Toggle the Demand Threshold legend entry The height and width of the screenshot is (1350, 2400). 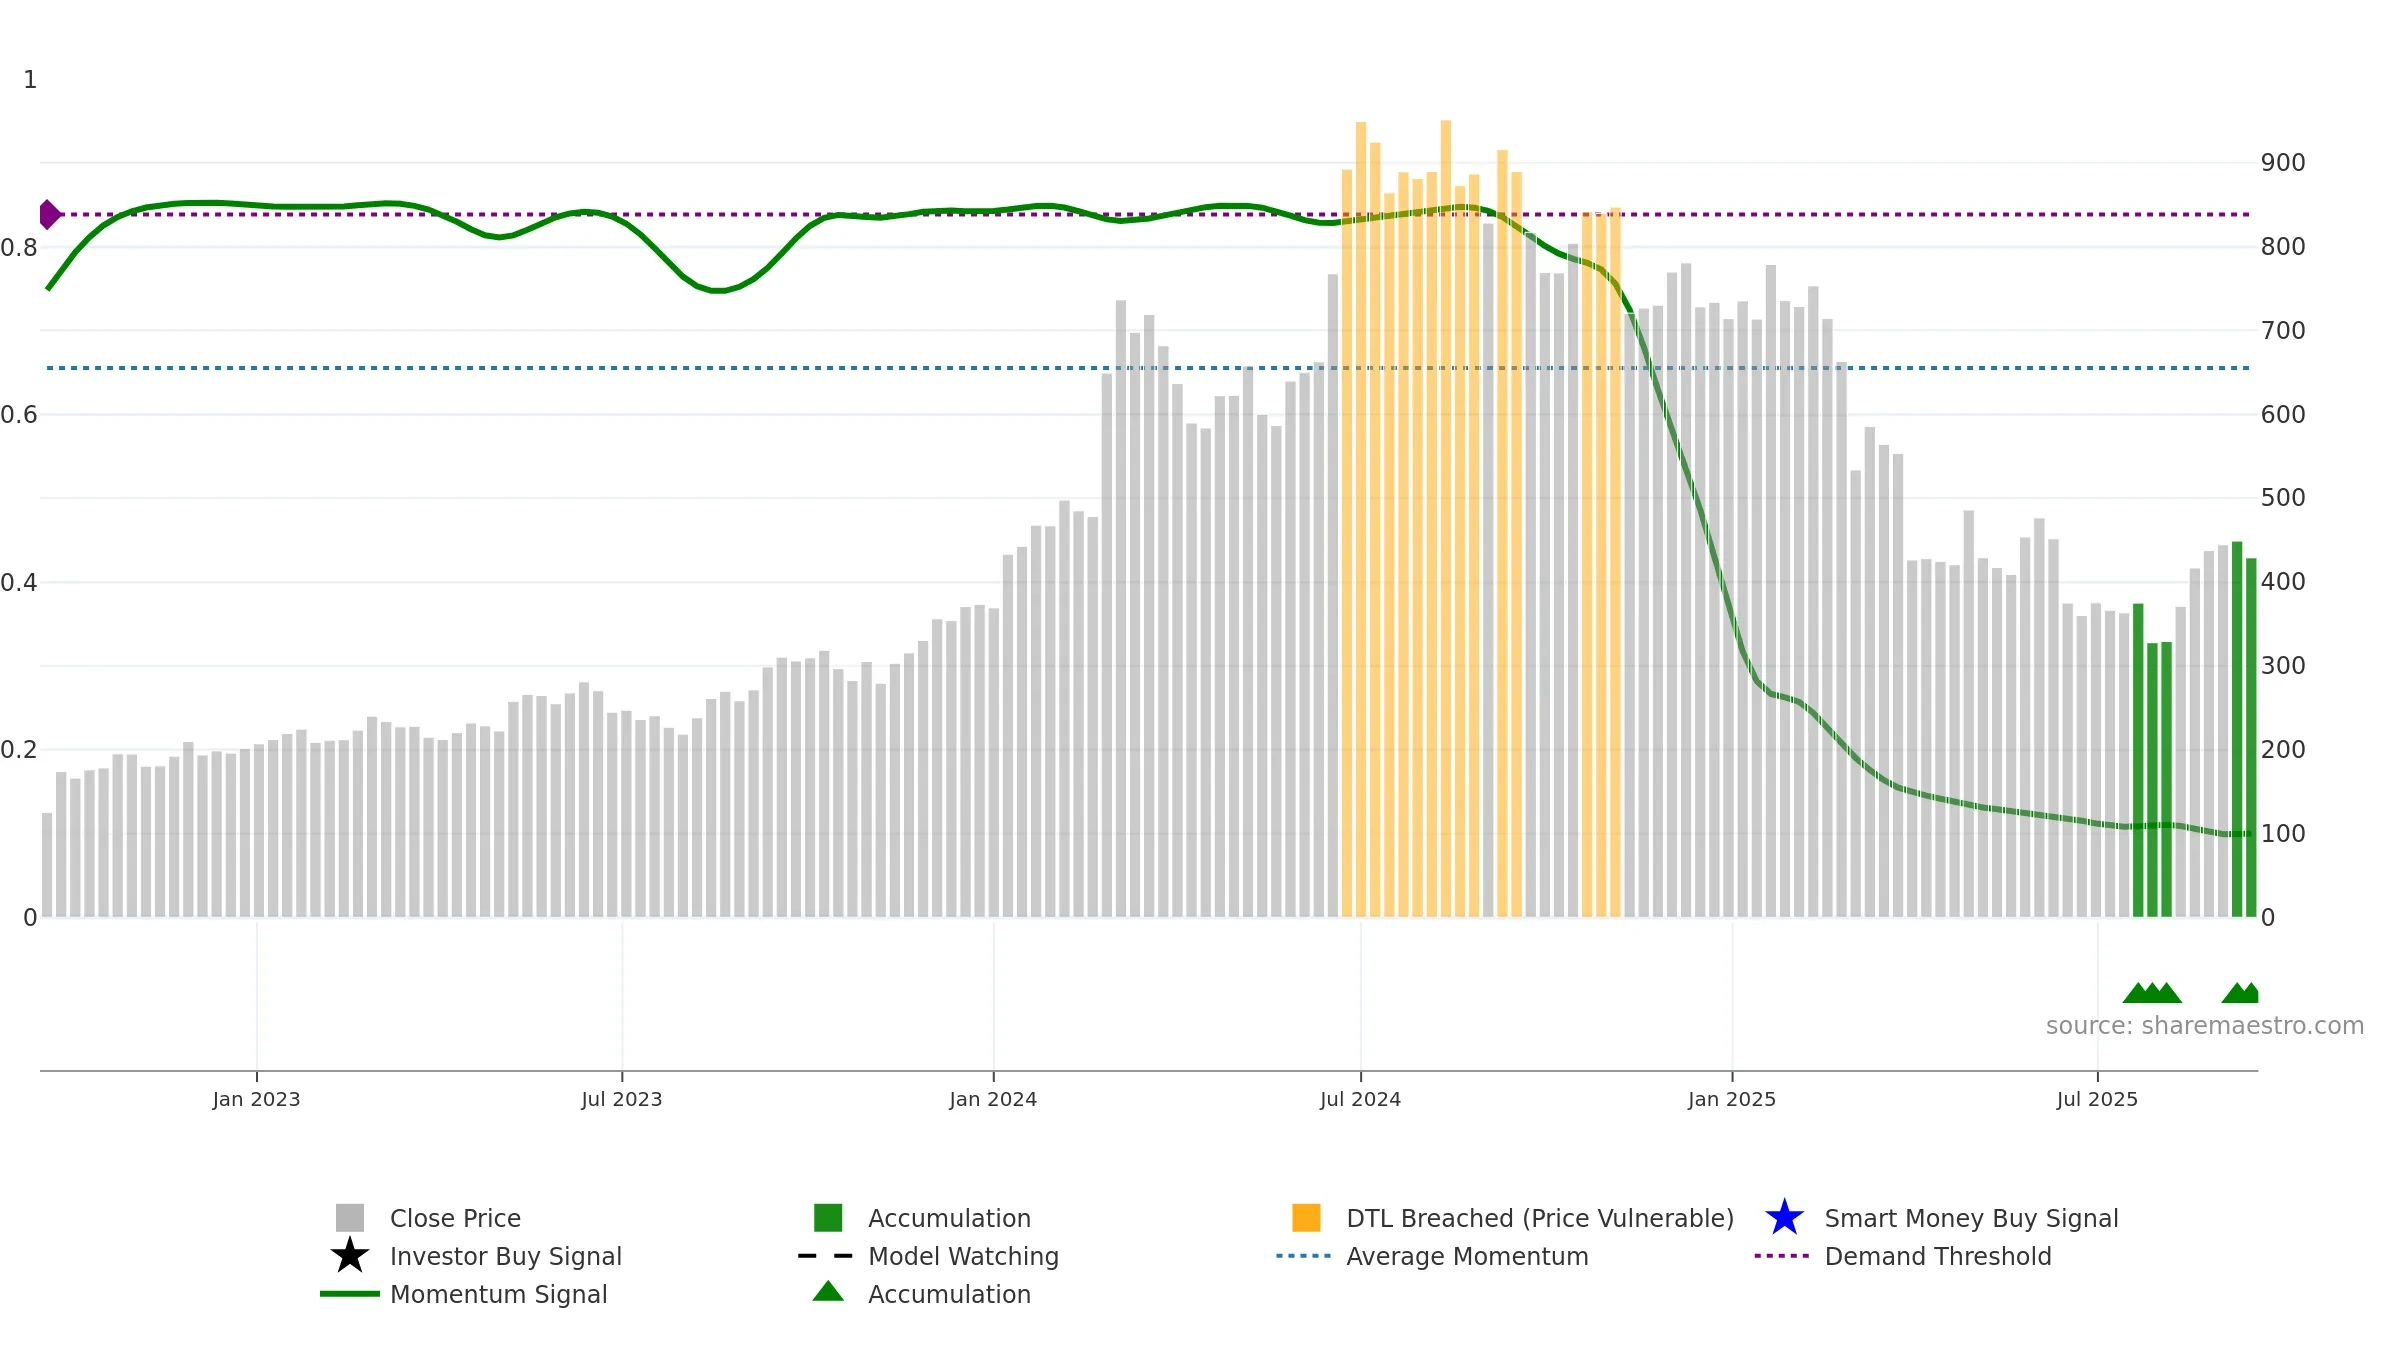pyautogui.click(x=1937, y=1256)
